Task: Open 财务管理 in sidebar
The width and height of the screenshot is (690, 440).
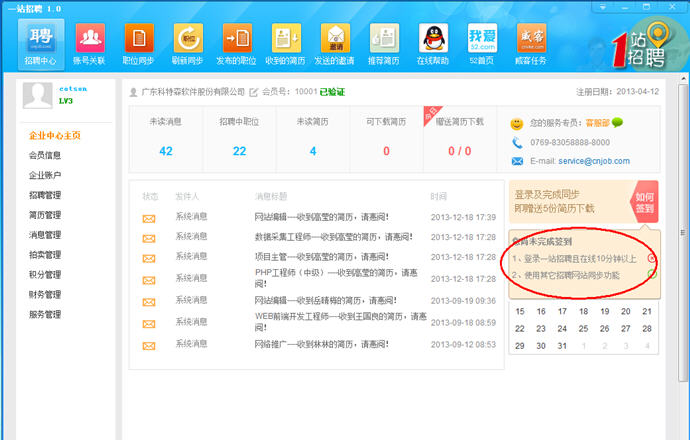Action: point(45,294)
